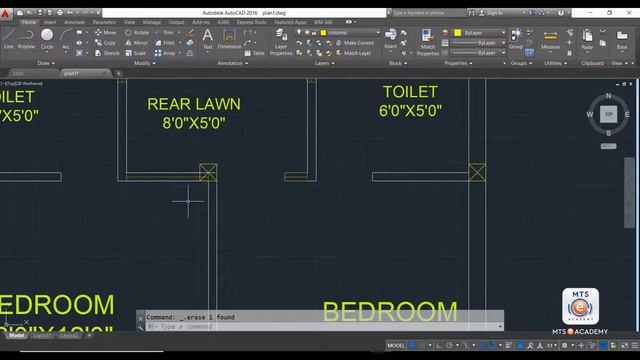Expand the Layers panel

pyautogui.click(x=324, y=63)
